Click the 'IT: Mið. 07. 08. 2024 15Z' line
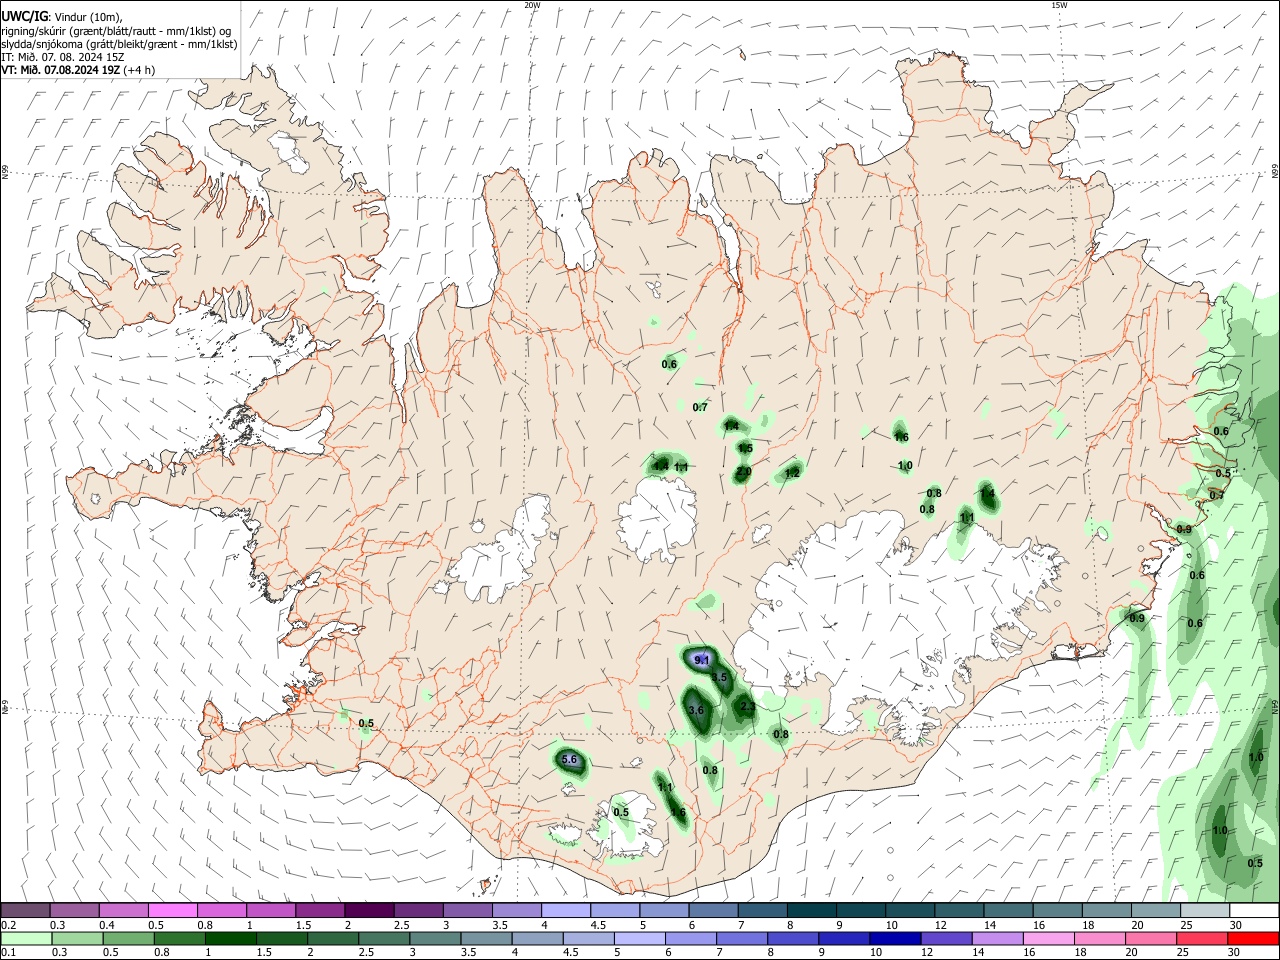This screenshot has height=960, width=1280. tap(62, 57)
